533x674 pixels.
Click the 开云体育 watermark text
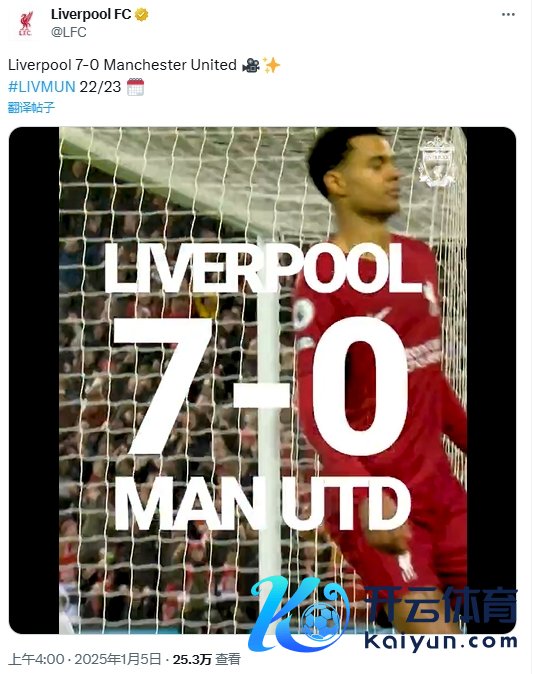[441, 605]
